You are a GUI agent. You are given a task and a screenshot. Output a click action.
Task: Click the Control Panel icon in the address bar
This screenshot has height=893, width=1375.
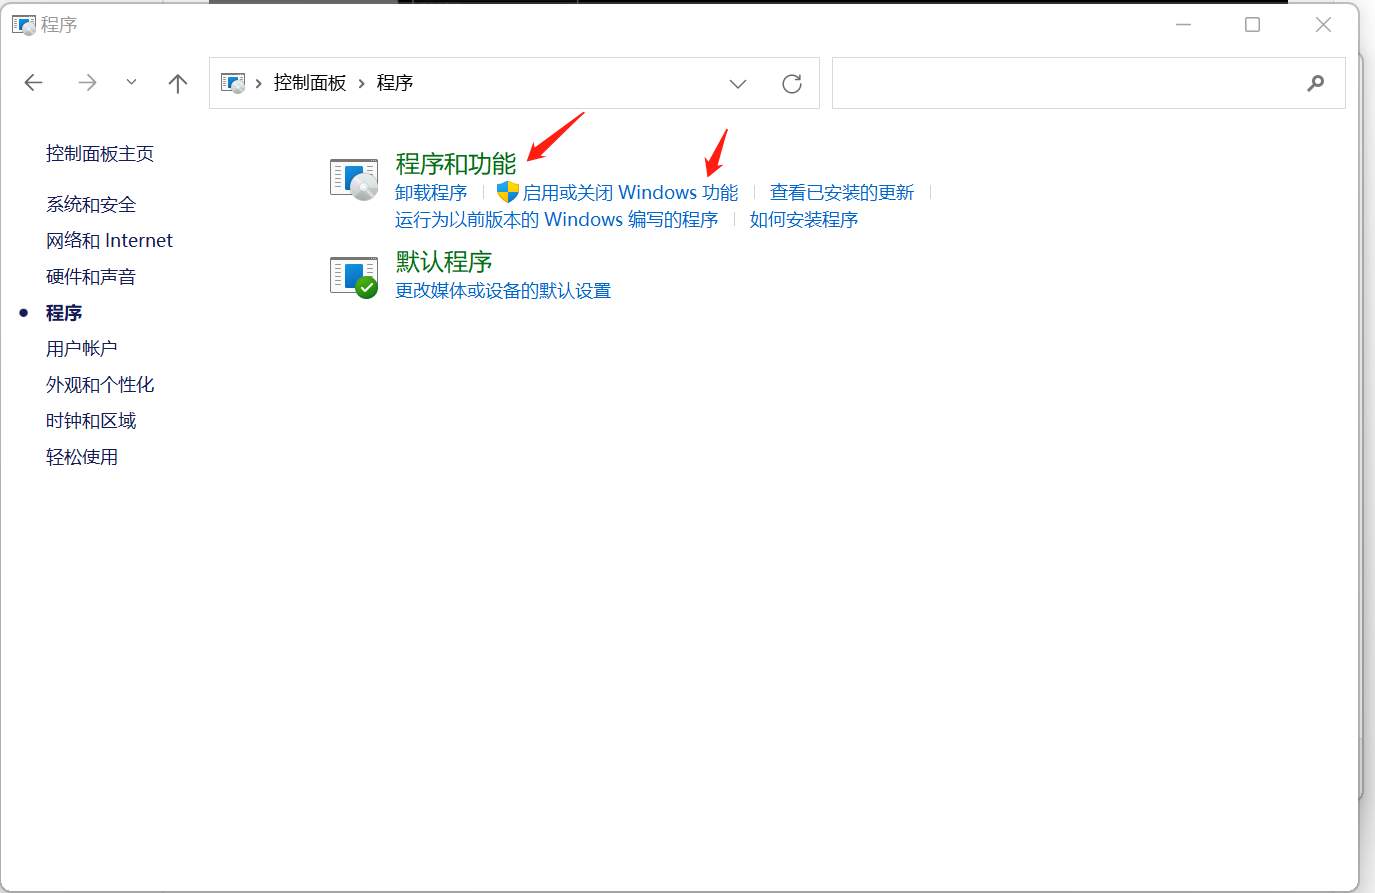coord(233,83)
